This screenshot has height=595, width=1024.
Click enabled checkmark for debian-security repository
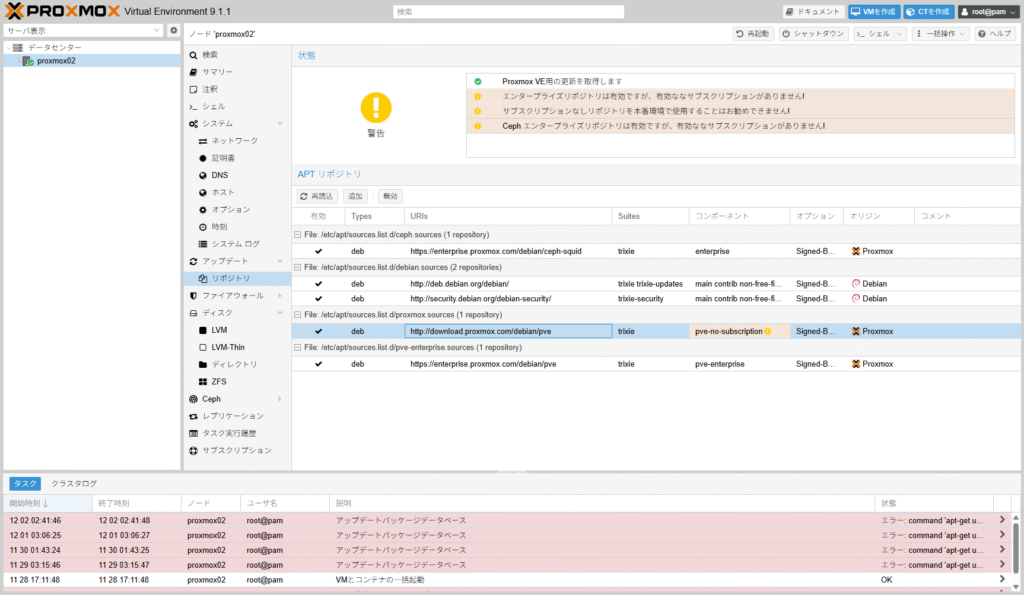[318, 298]
